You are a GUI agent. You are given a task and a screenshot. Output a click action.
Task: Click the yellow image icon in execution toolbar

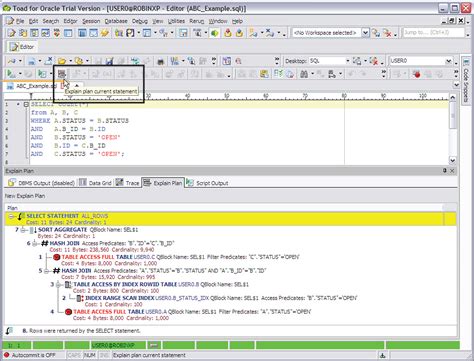(264, 74)
